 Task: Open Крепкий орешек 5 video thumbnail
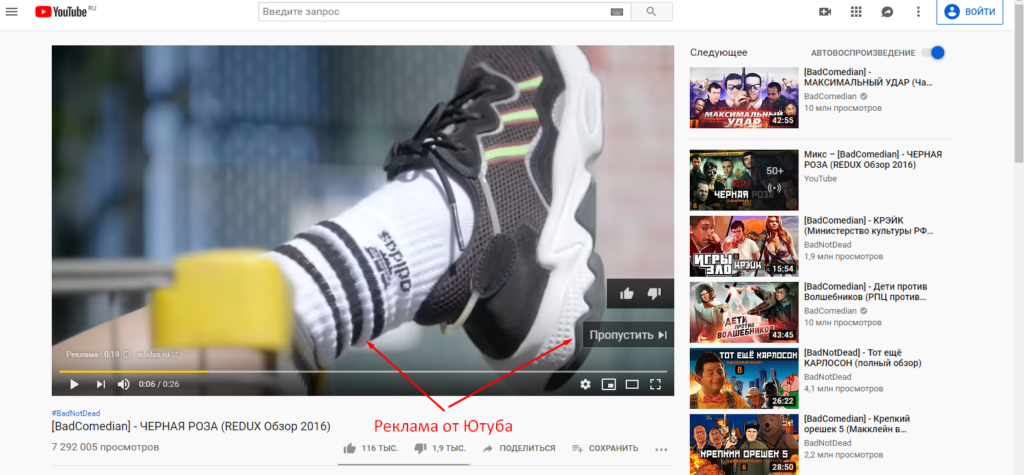pyautogui.click(x=744, y=444)
